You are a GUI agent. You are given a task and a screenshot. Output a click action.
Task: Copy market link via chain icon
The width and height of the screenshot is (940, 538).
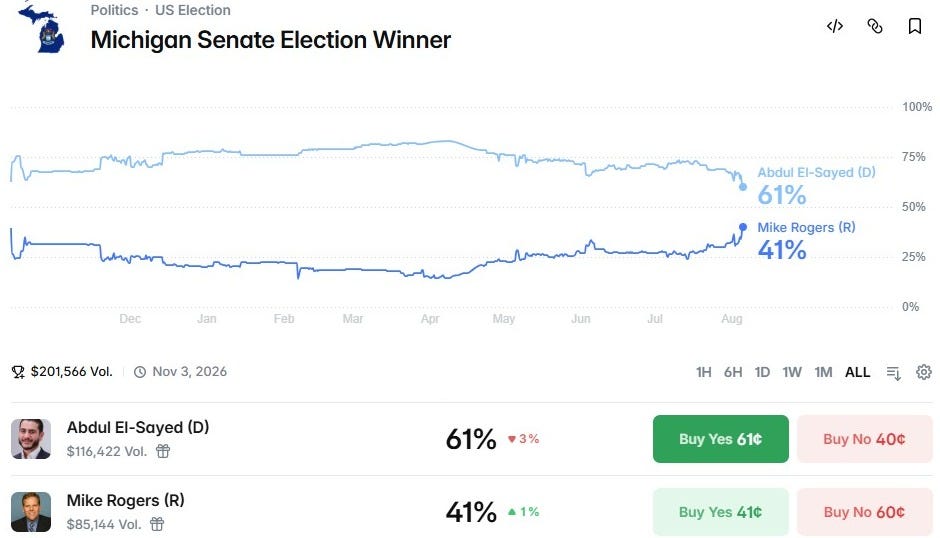875,26
